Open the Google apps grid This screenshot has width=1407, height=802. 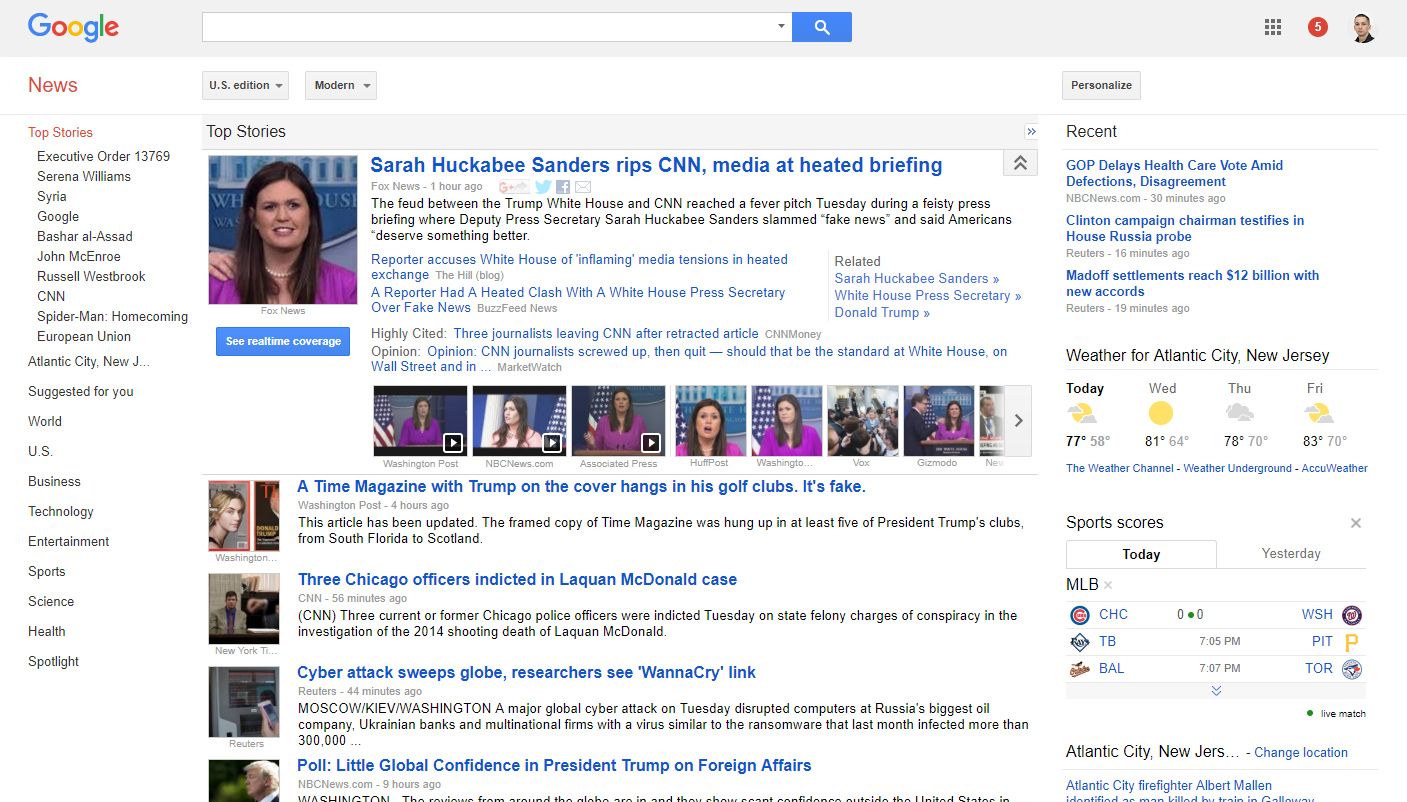pos(1273,27)
